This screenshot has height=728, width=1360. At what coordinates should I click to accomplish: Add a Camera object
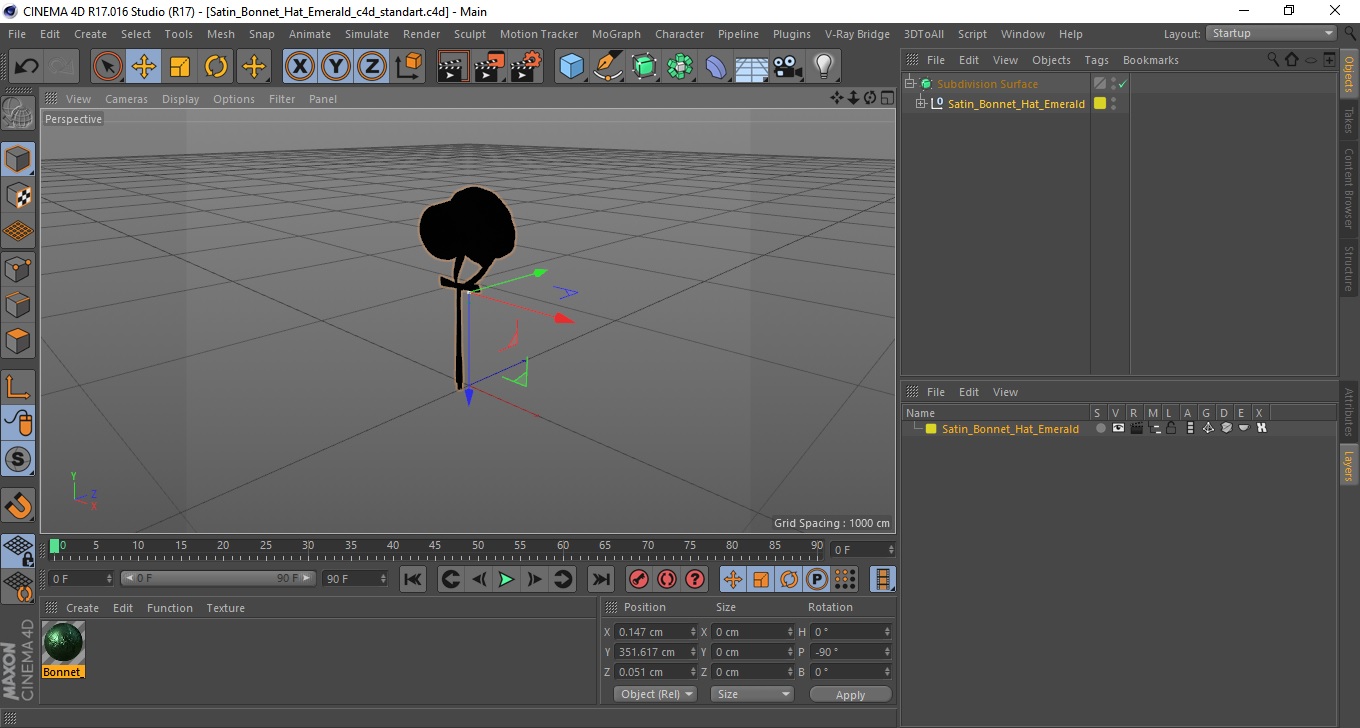787,67
